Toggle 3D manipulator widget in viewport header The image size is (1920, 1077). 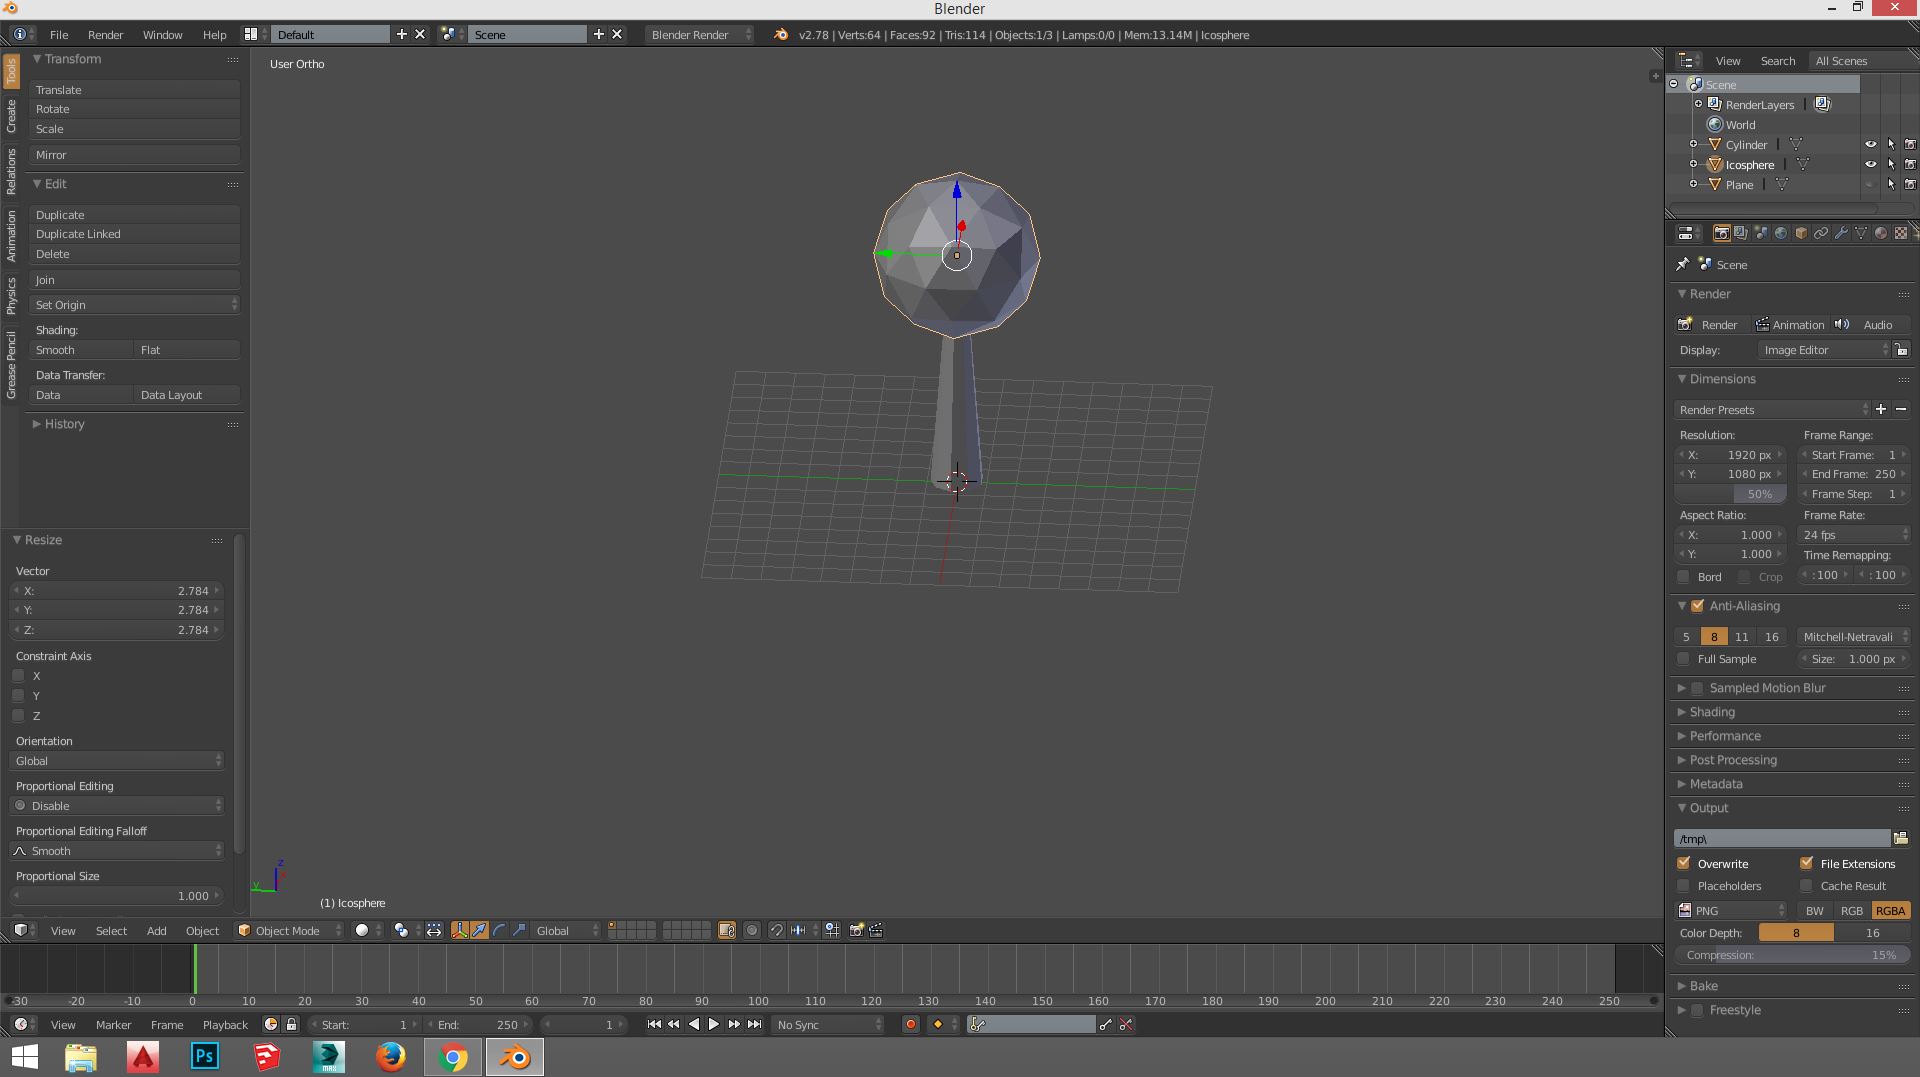pos(459,930)
